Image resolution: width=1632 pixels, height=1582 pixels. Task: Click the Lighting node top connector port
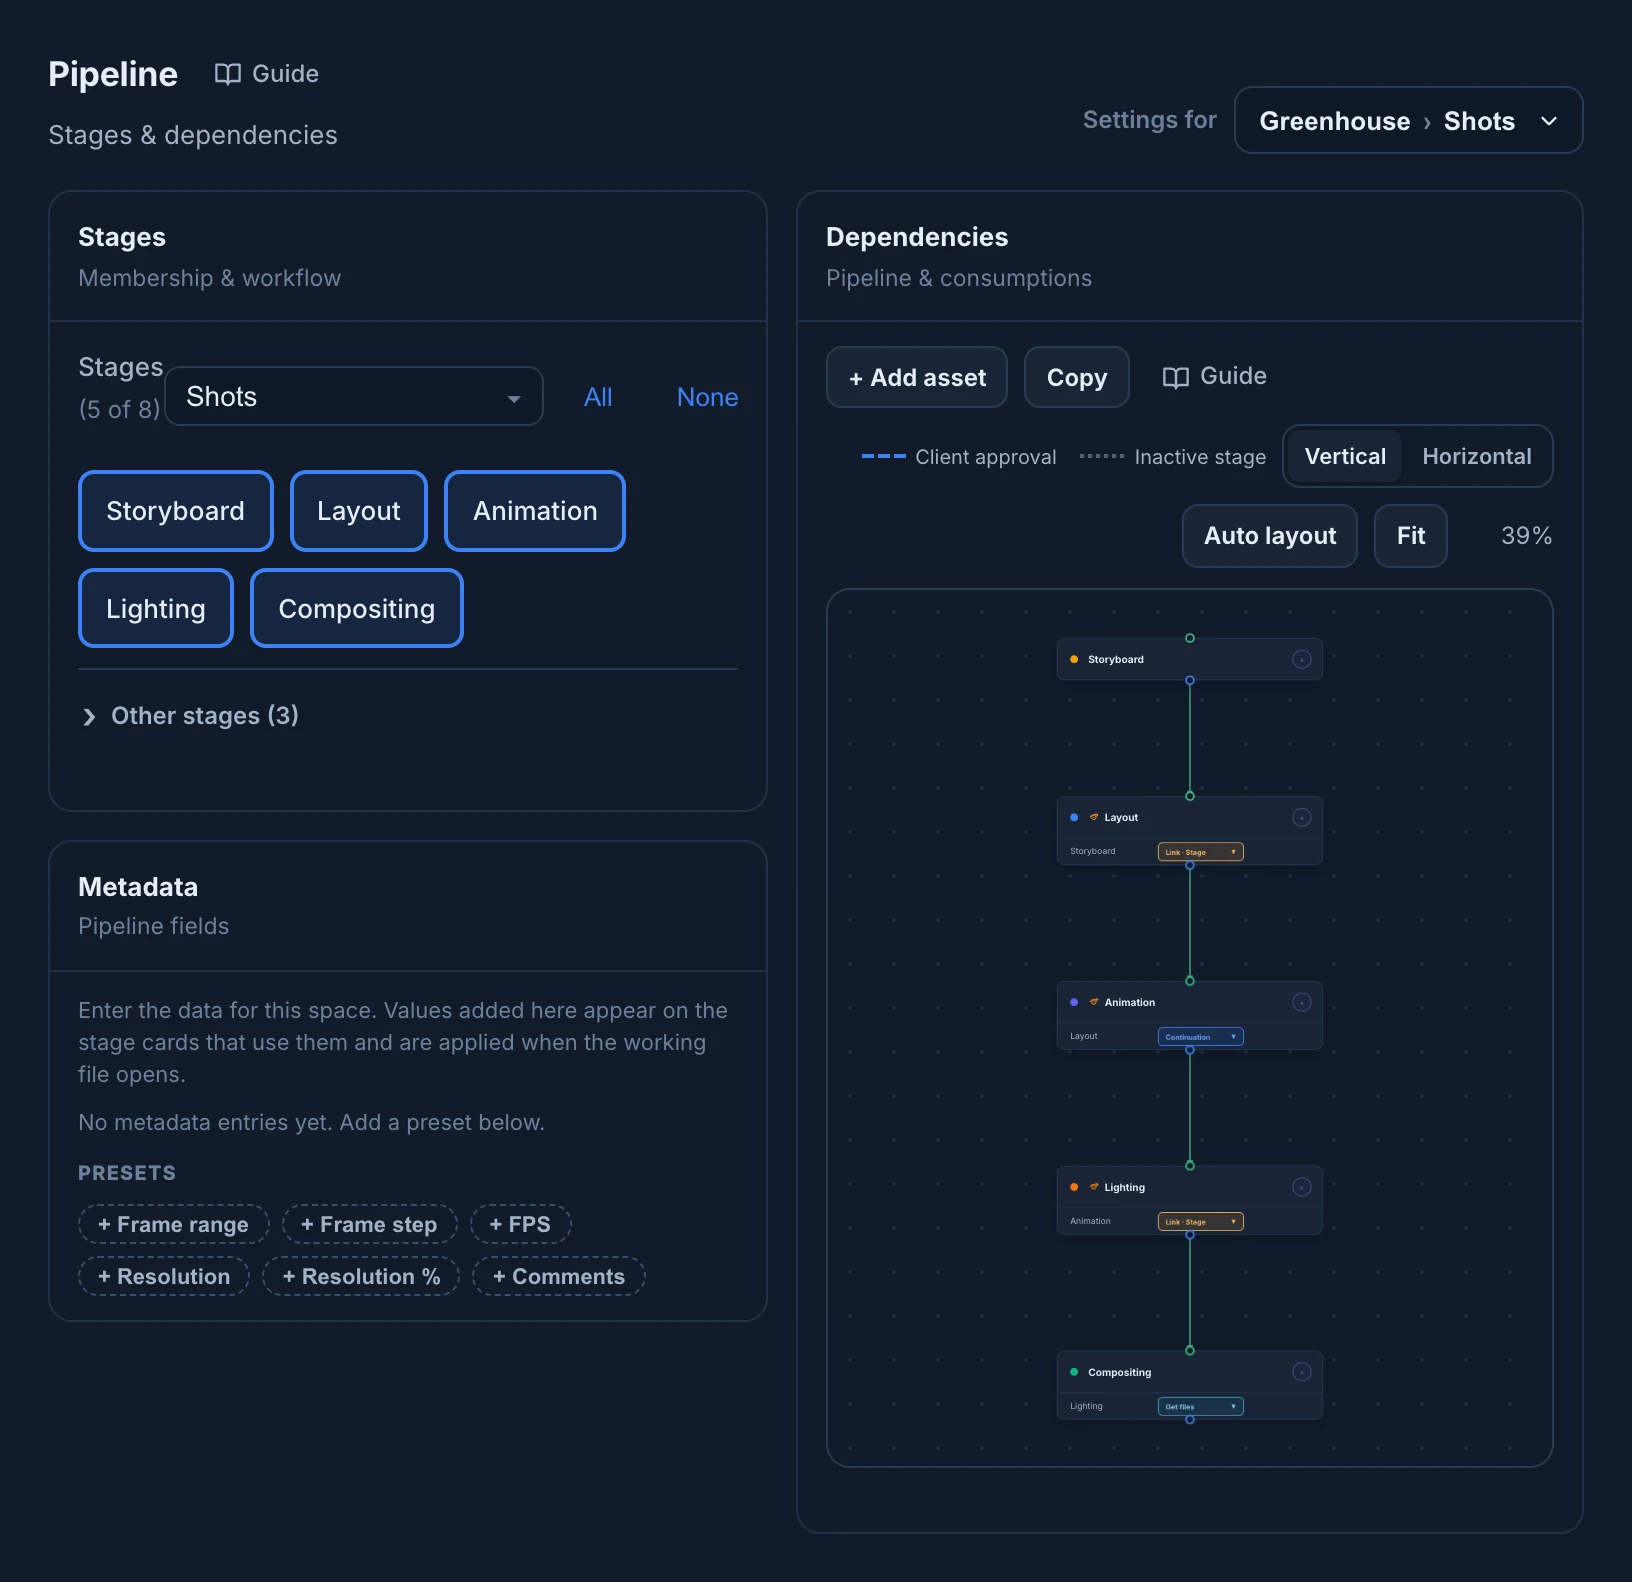click(1190, 1166)
